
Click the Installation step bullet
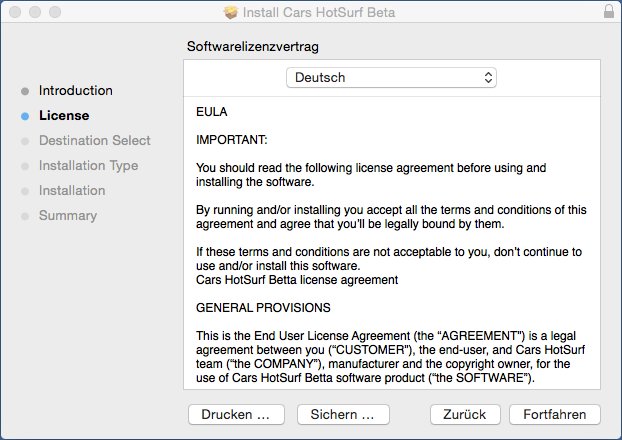point(25,191)
